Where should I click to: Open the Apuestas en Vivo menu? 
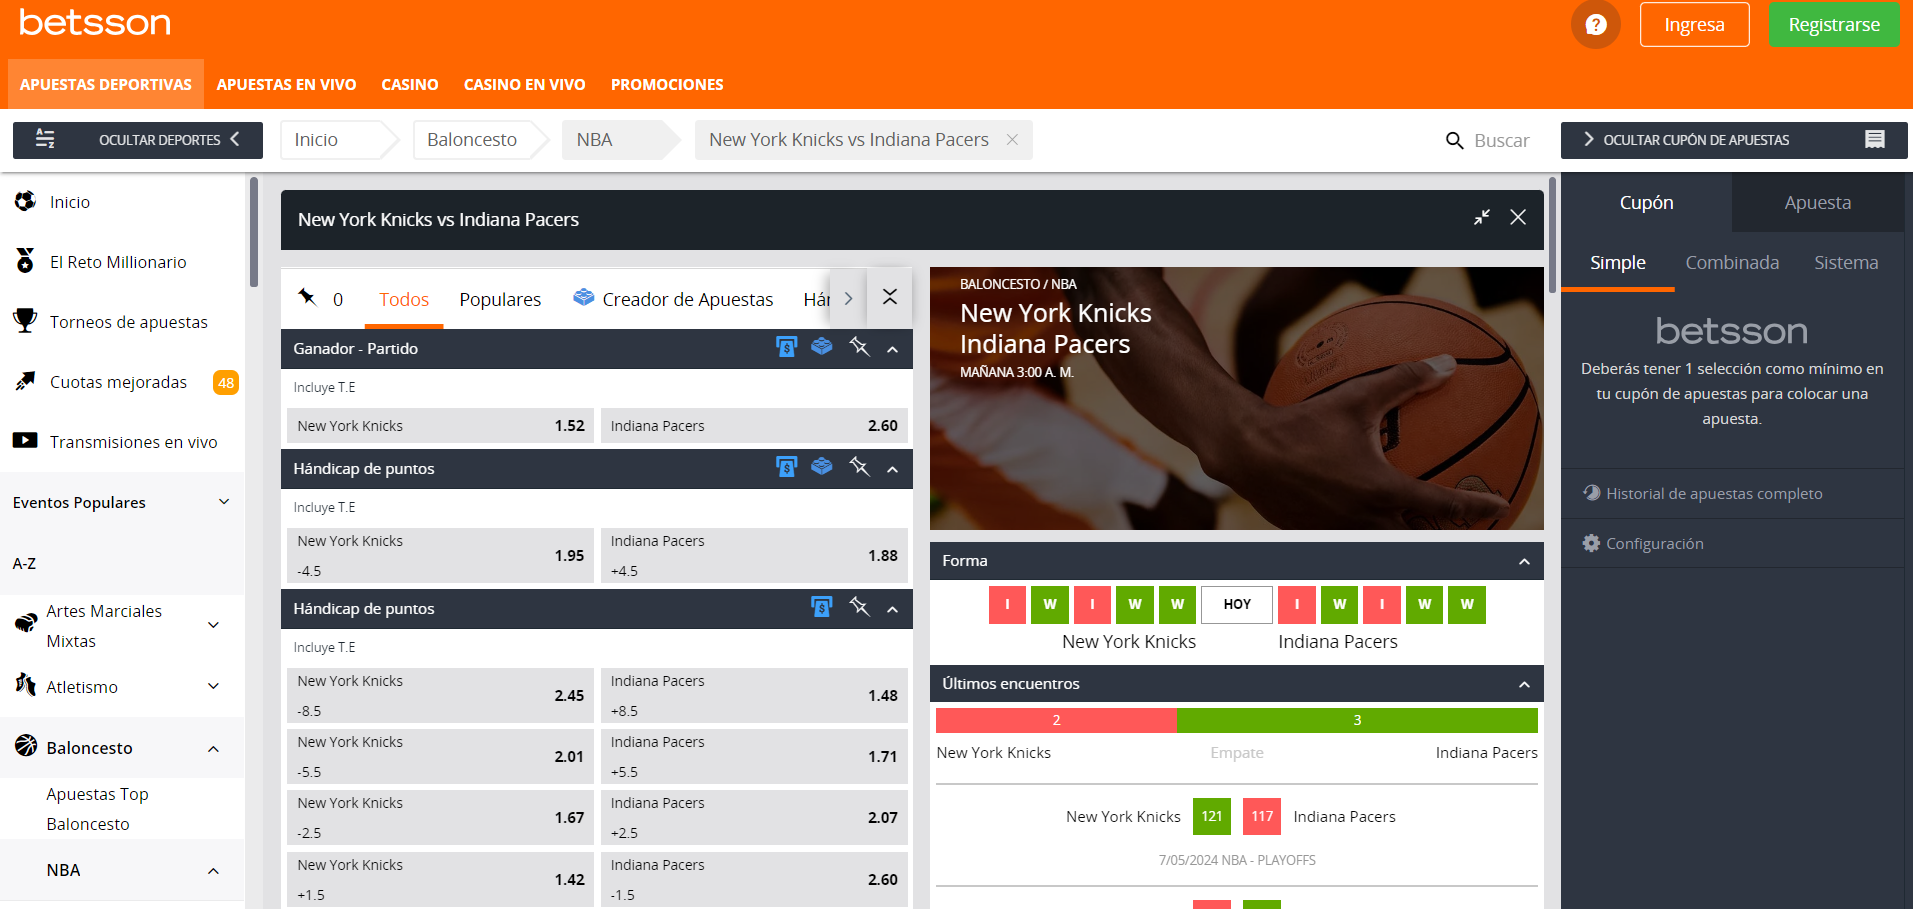point(286,85)
